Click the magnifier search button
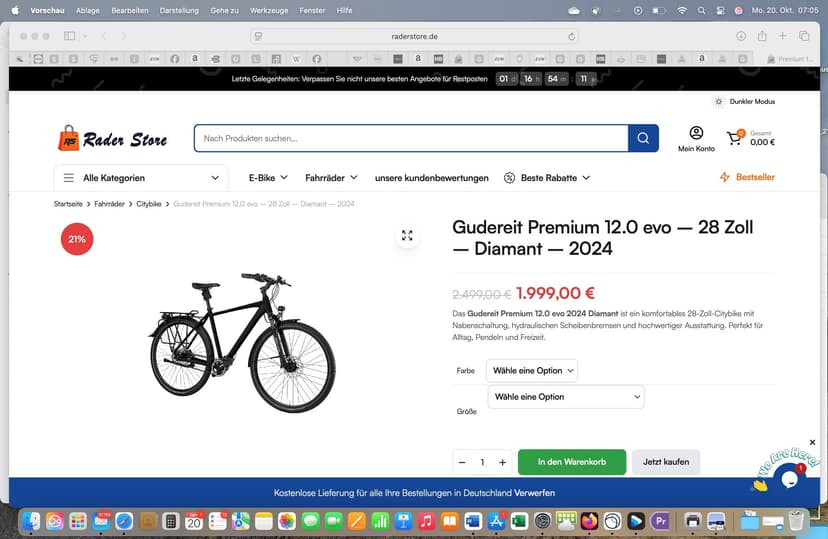Viewport: 828px width, 539px height. [x=643, y=138]
